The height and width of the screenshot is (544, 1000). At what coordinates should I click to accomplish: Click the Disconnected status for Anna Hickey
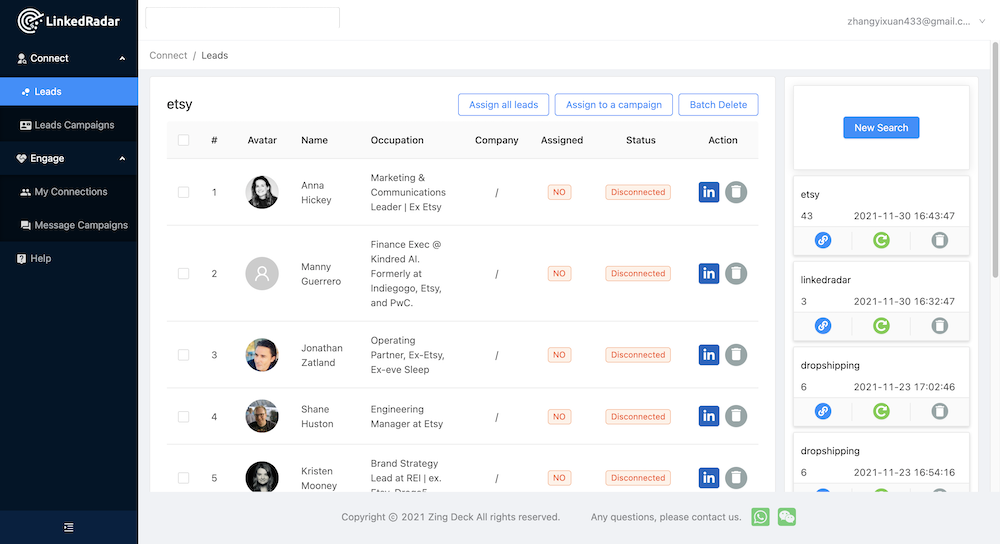pos(638,192)
